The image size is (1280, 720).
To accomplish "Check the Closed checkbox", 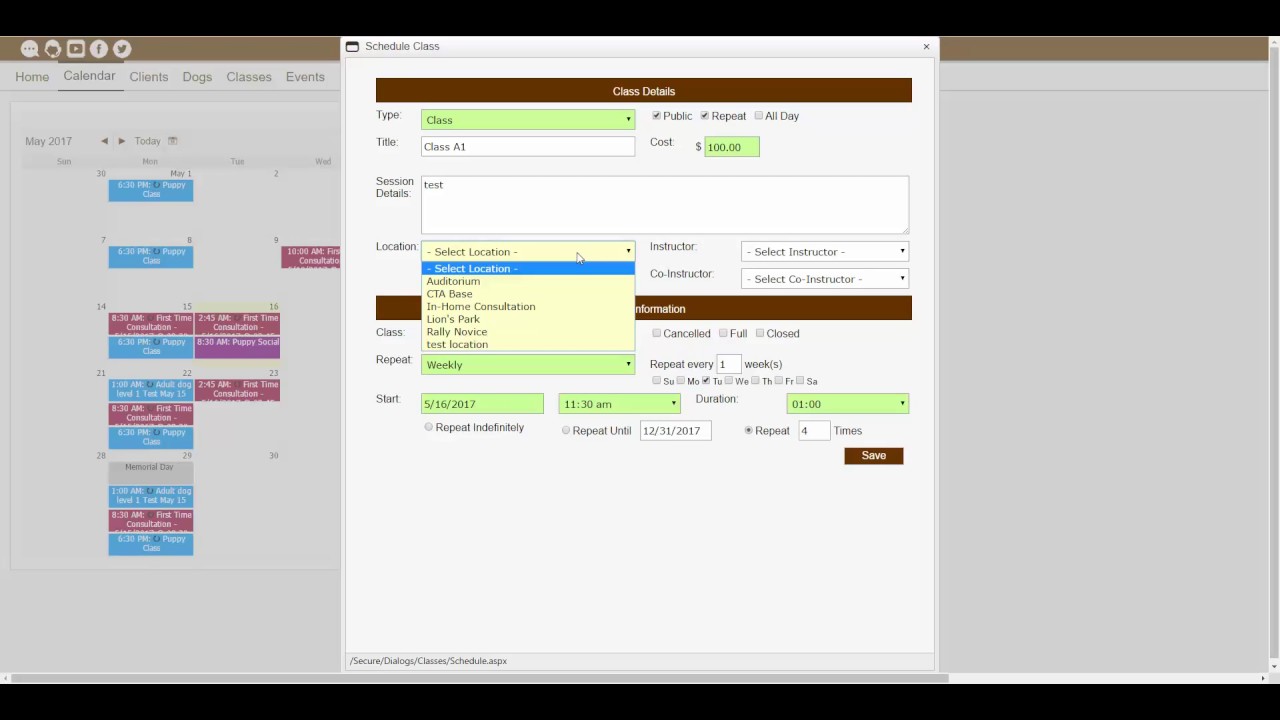I will coord(760,333).
